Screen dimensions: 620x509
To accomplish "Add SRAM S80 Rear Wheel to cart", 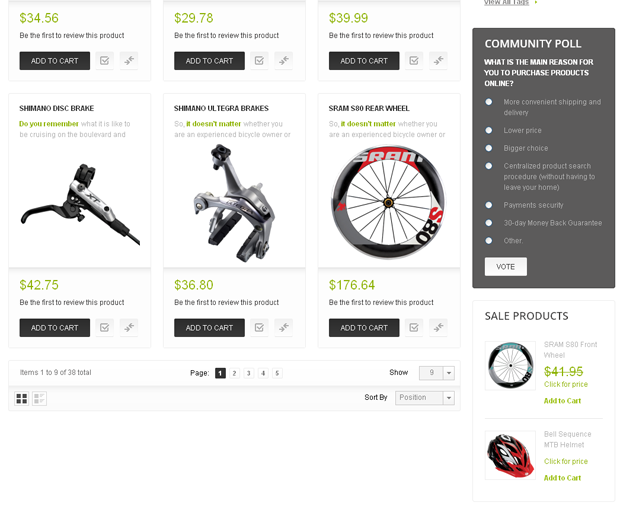I will pos(364,328).
